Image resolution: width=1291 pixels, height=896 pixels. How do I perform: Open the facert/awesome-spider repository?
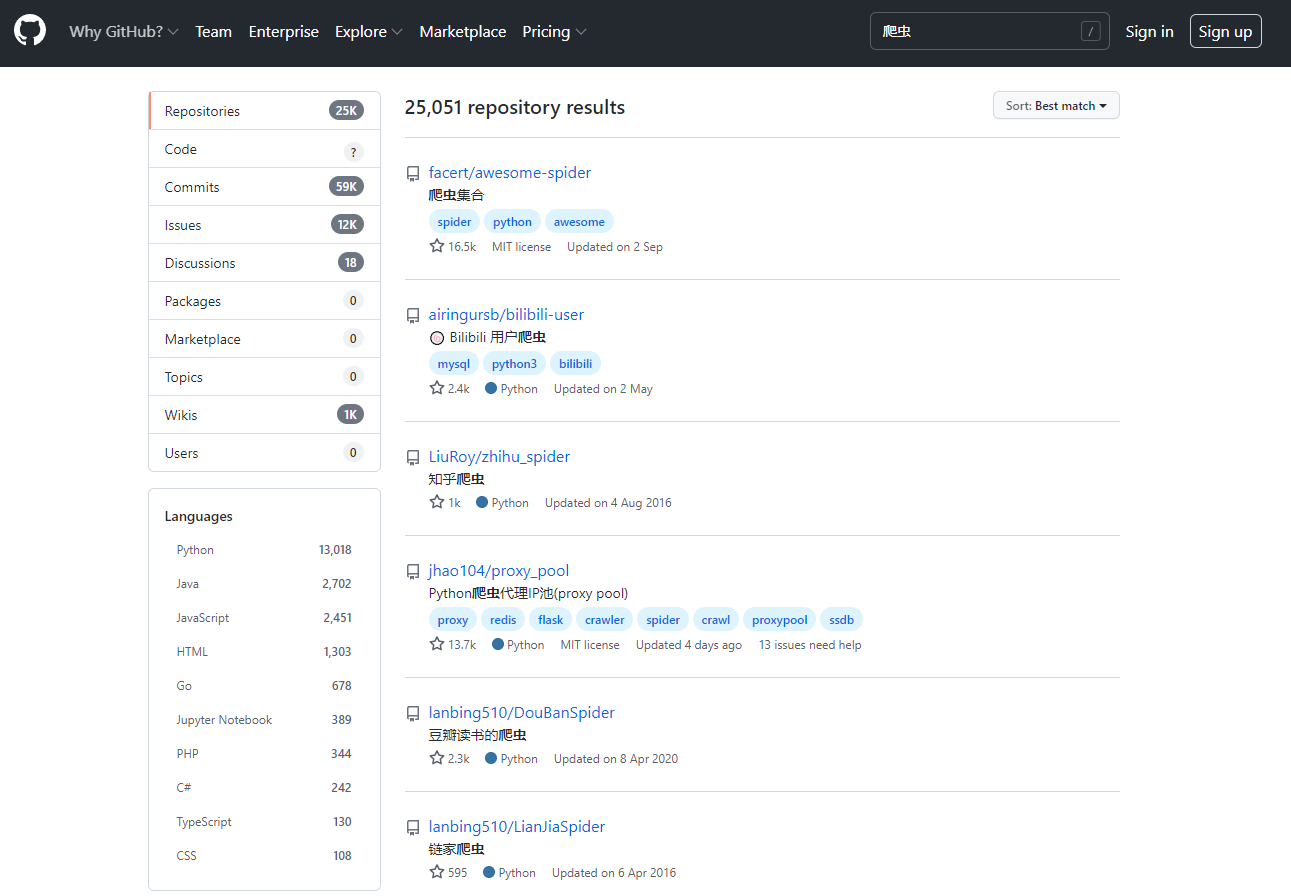coord(510,172)
